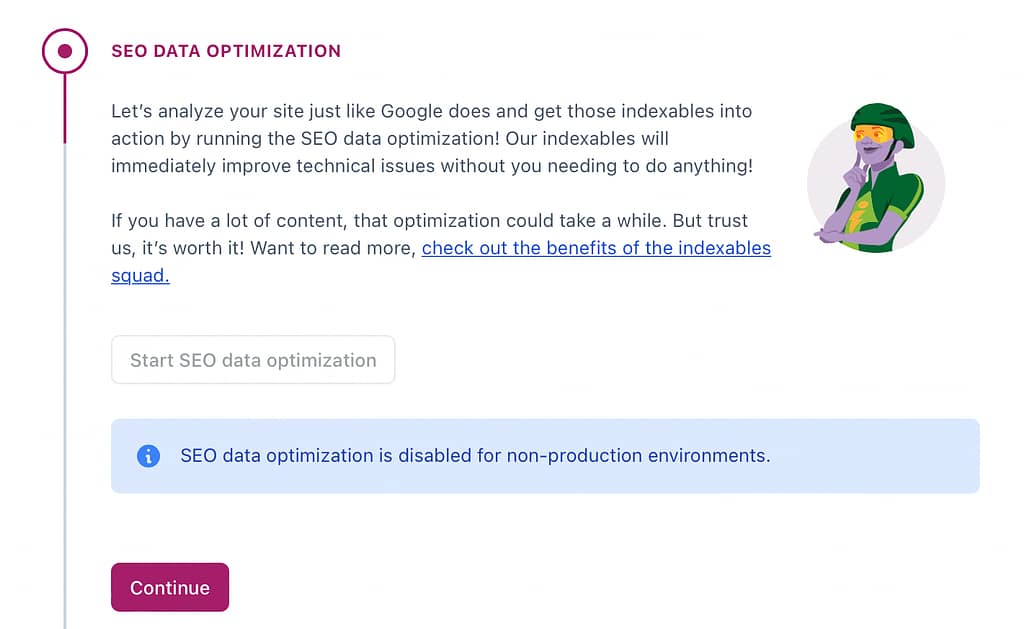This screenshot has height=629, width=1024.
Task: Click the disabled Start SEO data optimization button
Action: coord(252,359)
